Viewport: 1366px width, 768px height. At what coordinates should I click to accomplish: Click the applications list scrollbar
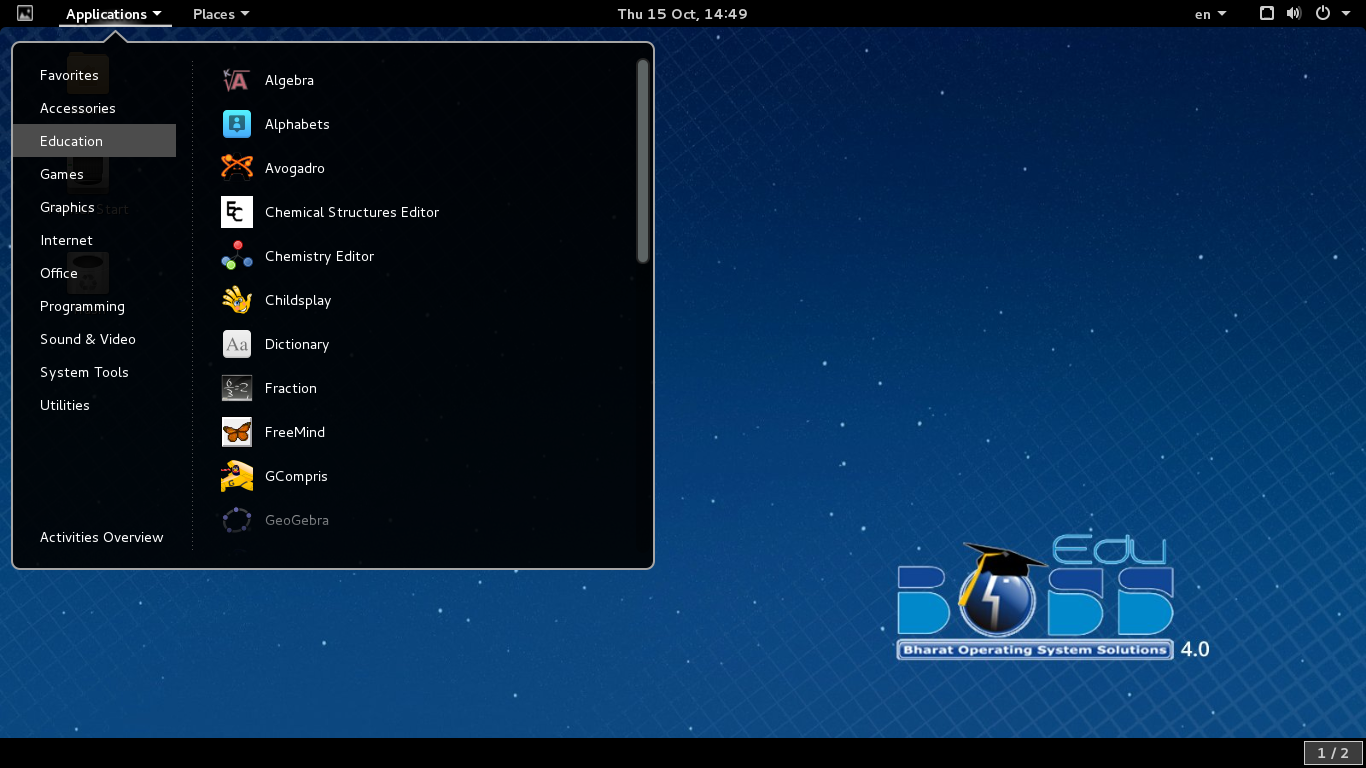point(643,161)
